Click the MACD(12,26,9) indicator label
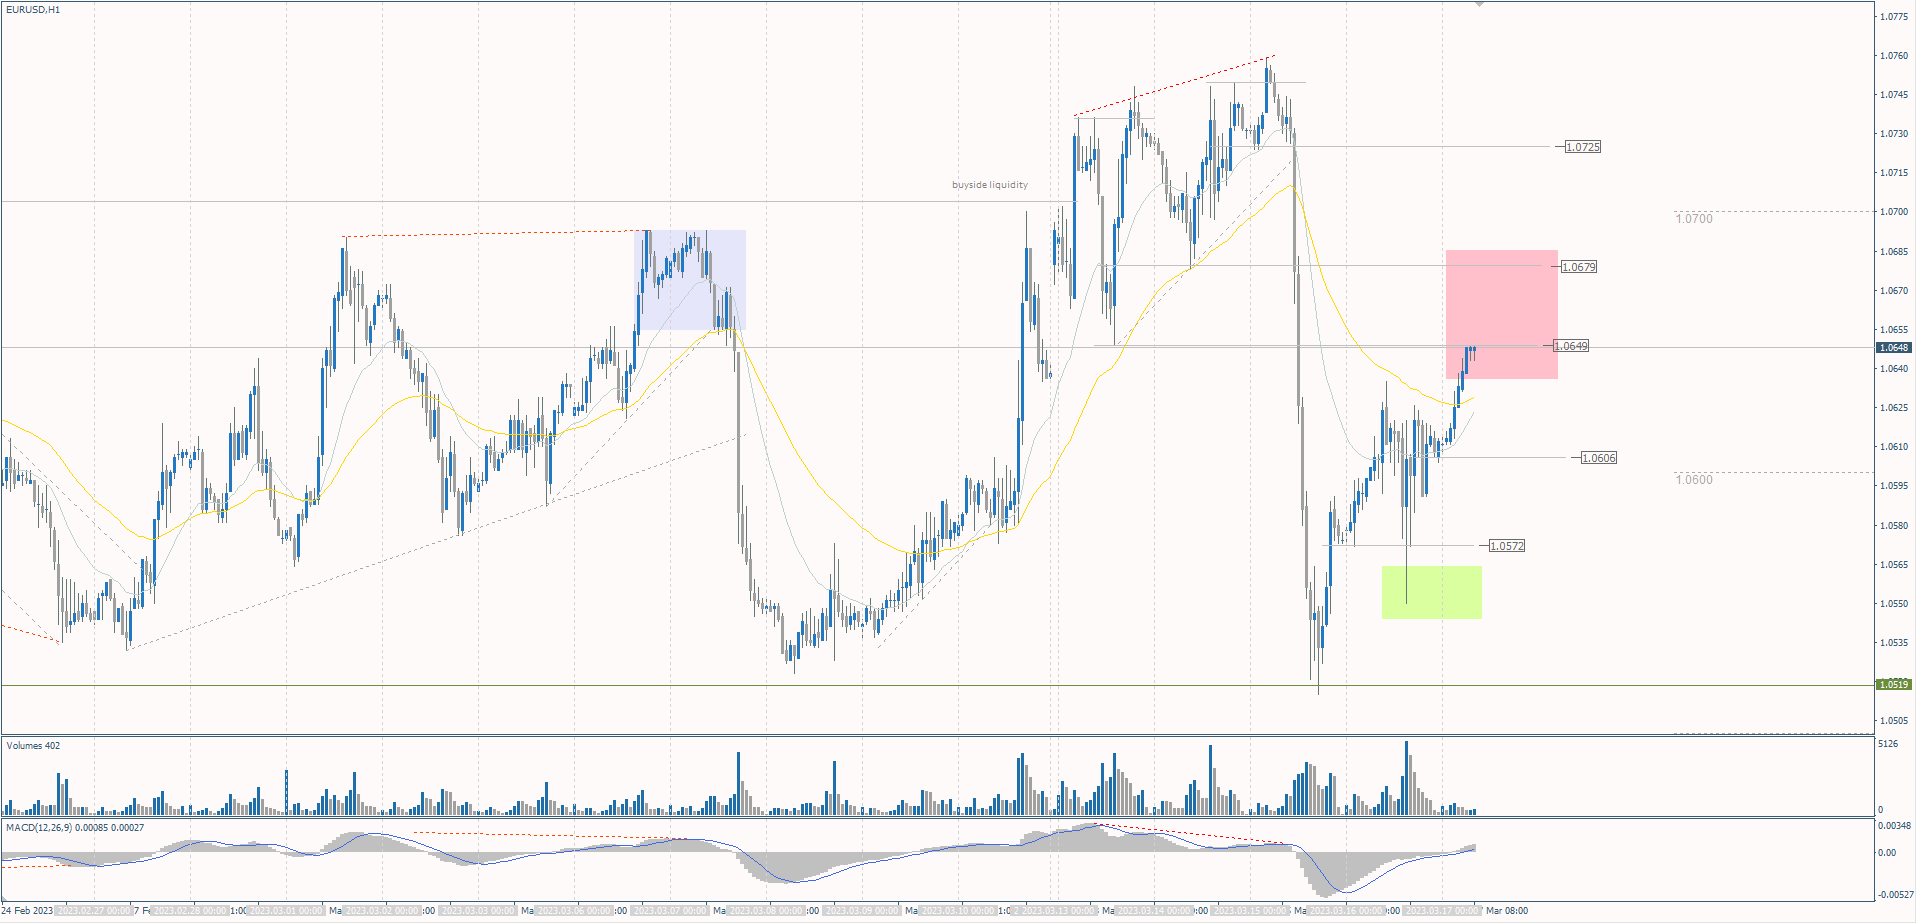 click(75, 828)
